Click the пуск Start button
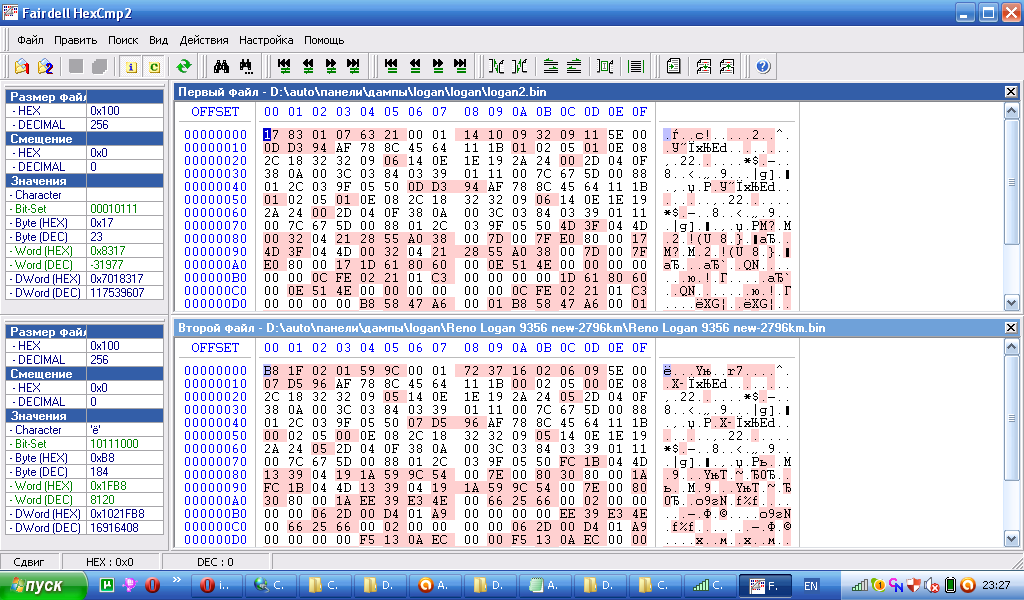This screenshot has width=1024, height=600. point(43,585)
